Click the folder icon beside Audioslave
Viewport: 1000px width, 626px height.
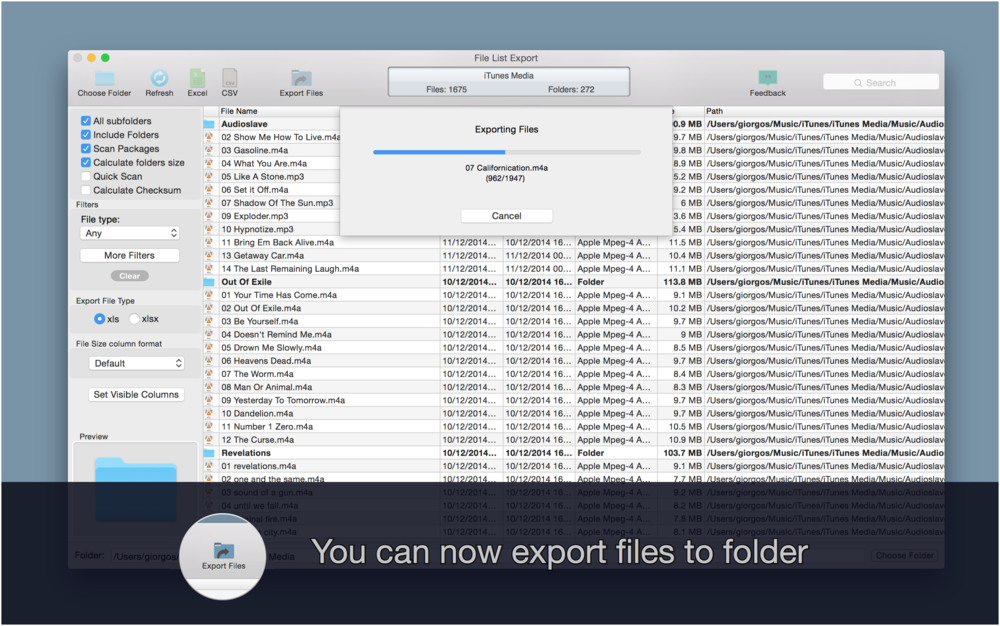207,122
